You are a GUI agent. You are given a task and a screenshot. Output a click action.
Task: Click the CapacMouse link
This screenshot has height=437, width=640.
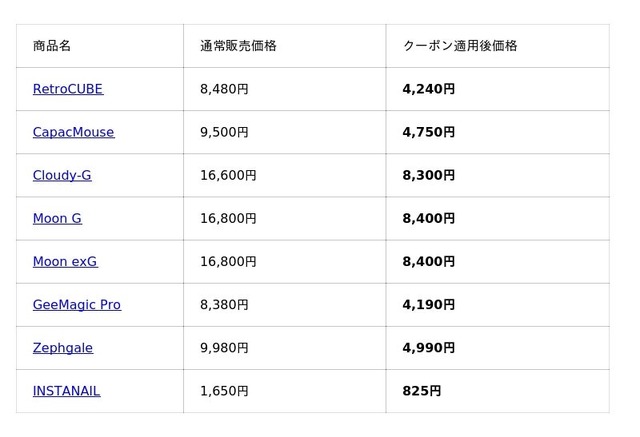73,132
